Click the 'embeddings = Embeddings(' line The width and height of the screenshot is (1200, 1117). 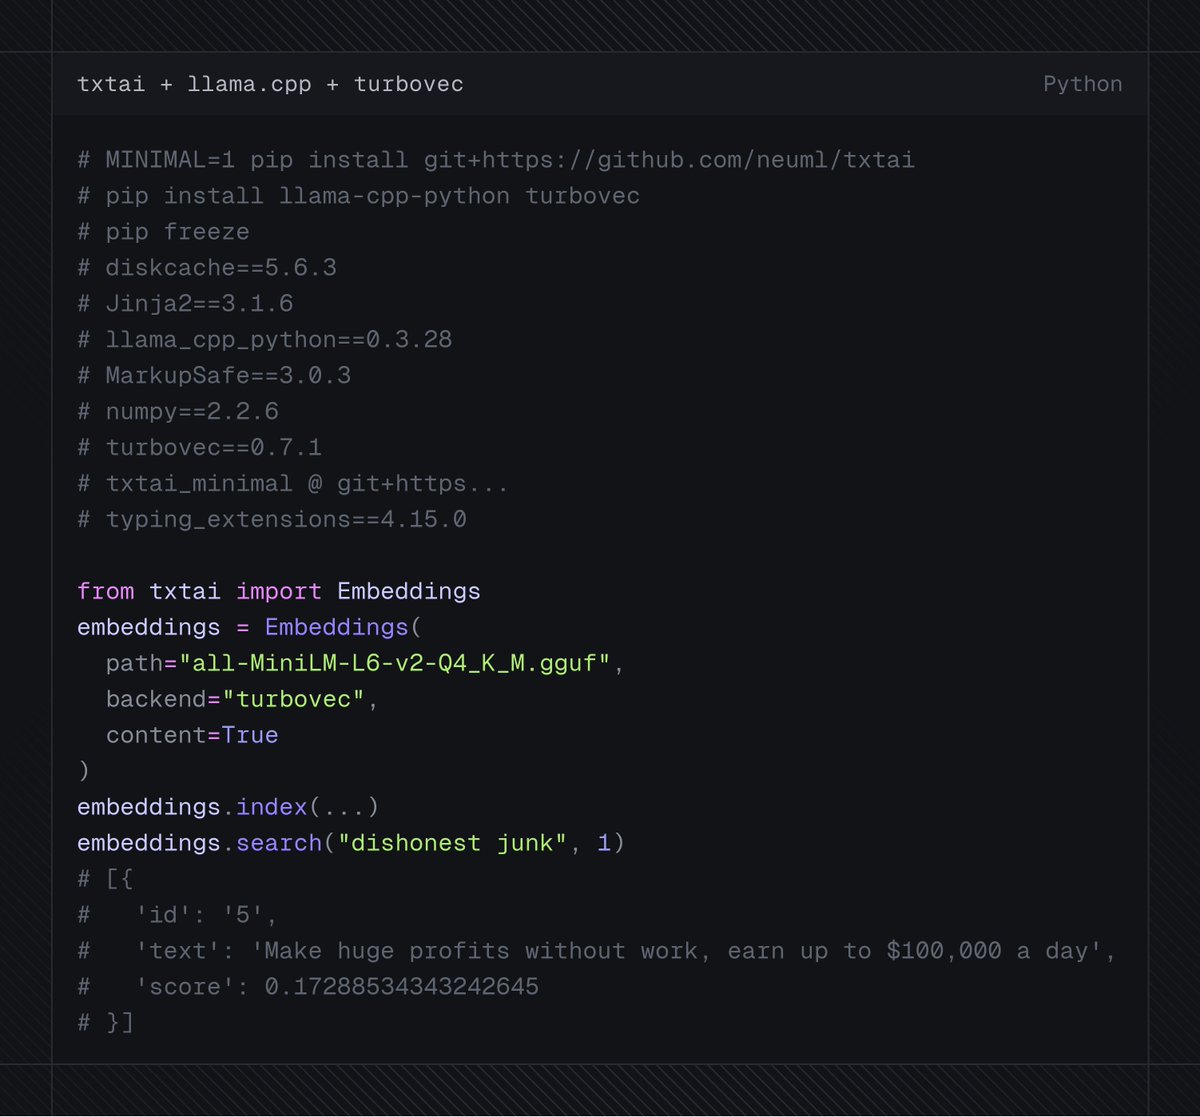[250, 627]
